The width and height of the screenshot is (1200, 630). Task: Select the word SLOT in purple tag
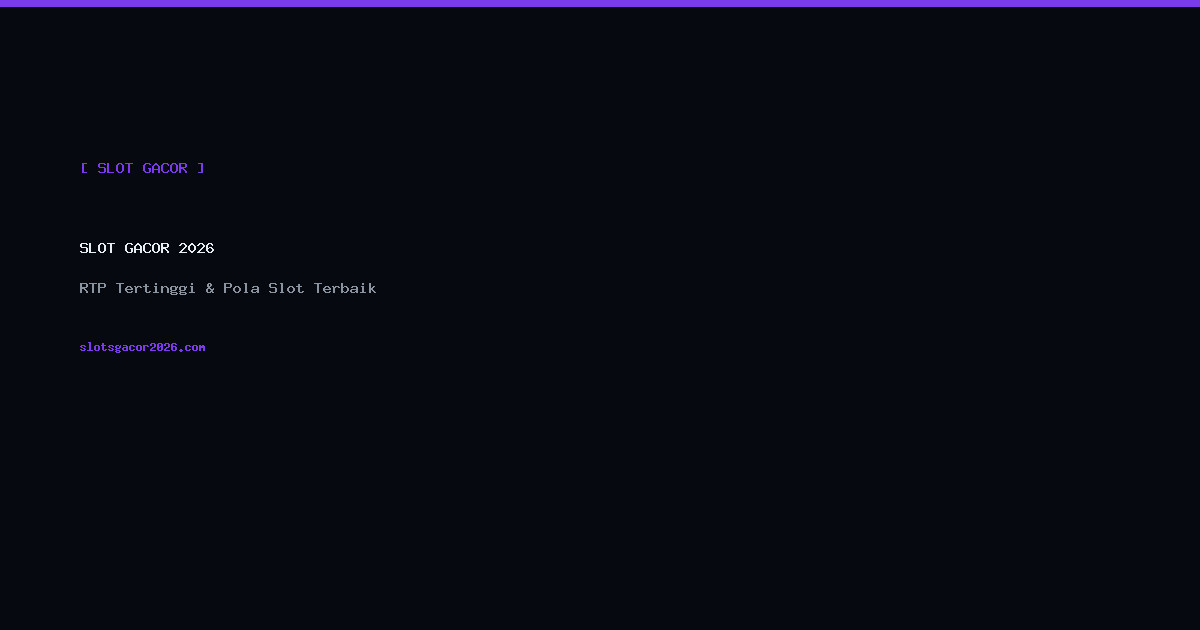pyautogui.click(x=115, y=168)
